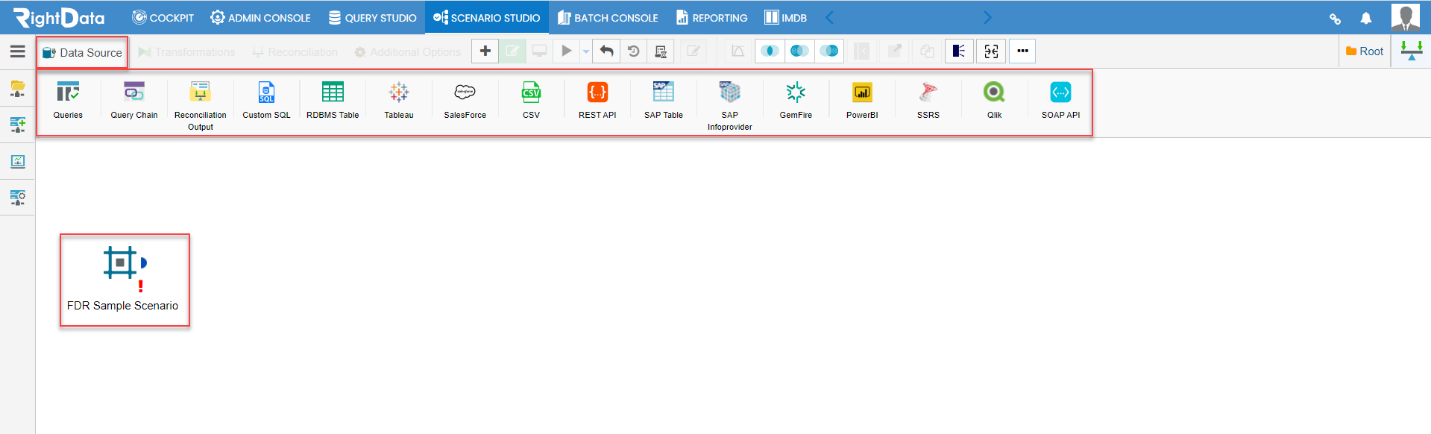Choose the Reconciliation Output source
1431x434 pixels.
pos(200,106)
